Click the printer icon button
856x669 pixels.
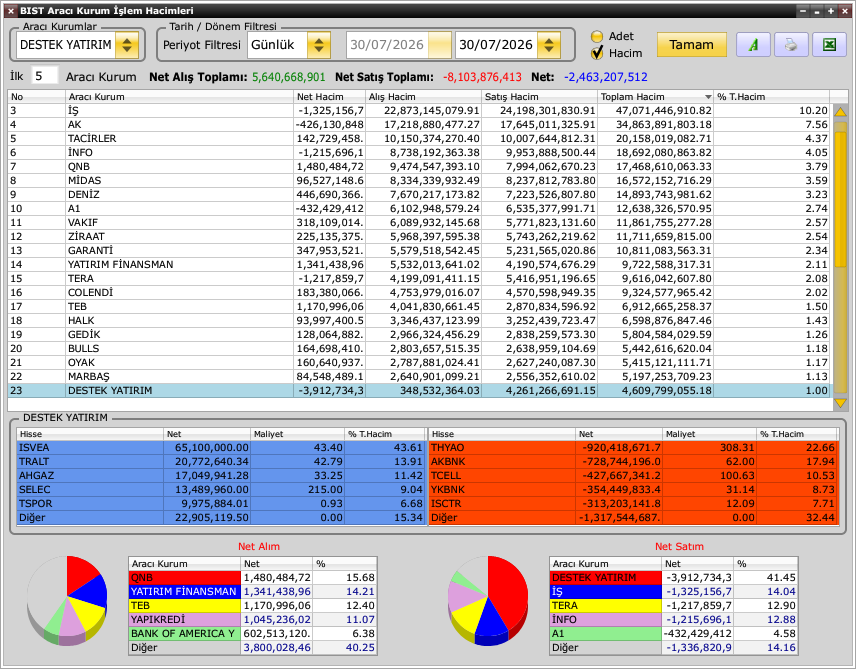[790, 45]
